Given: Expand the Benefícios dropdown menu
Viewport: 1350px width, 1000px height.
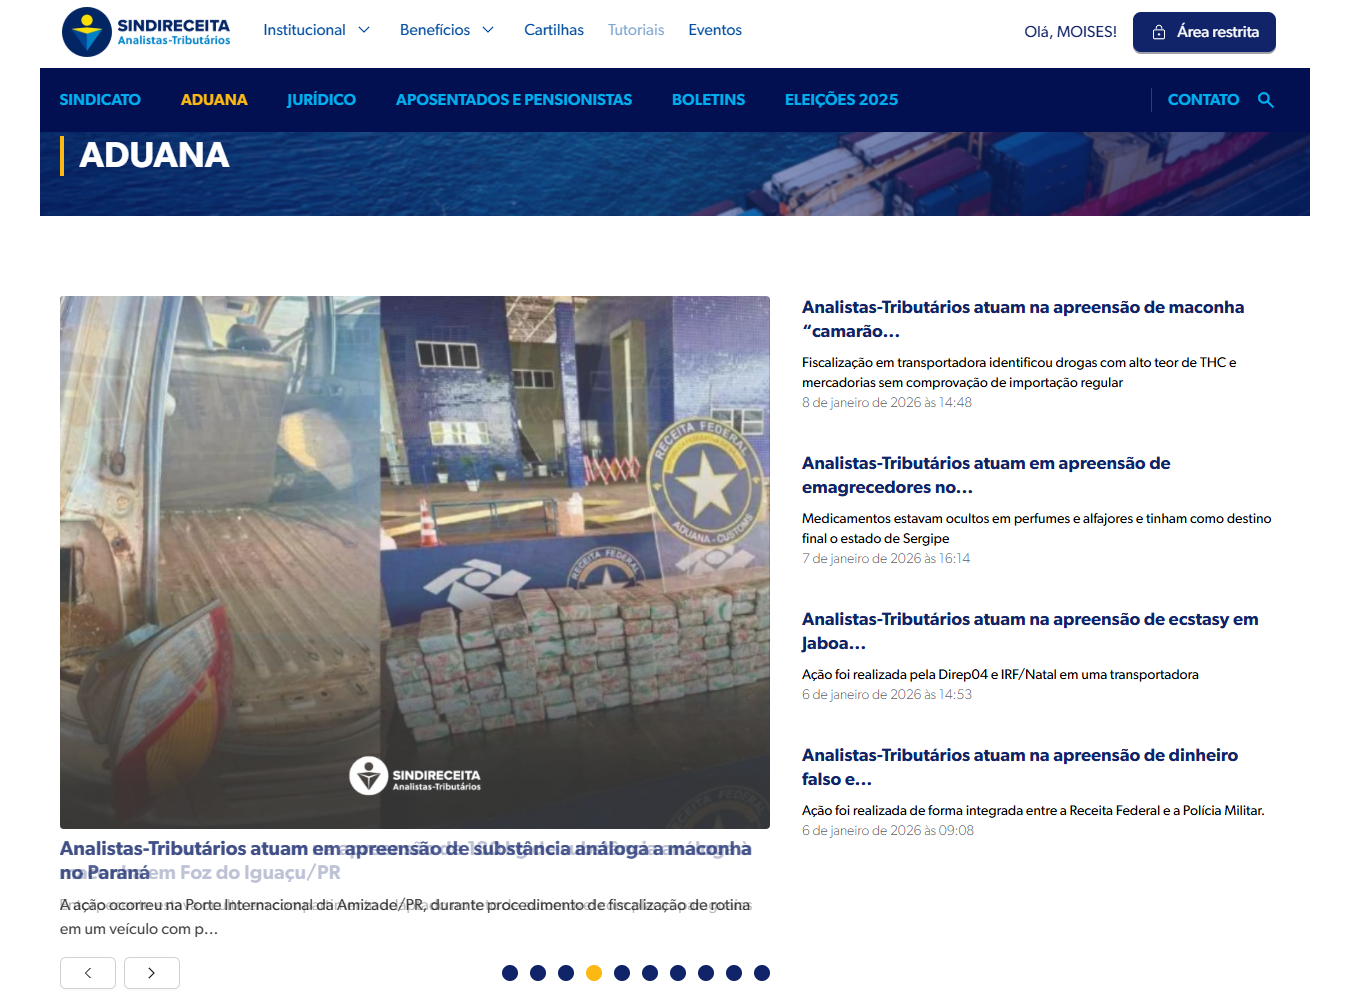Looking at the screenshot, I should click(x=446, y=30).
